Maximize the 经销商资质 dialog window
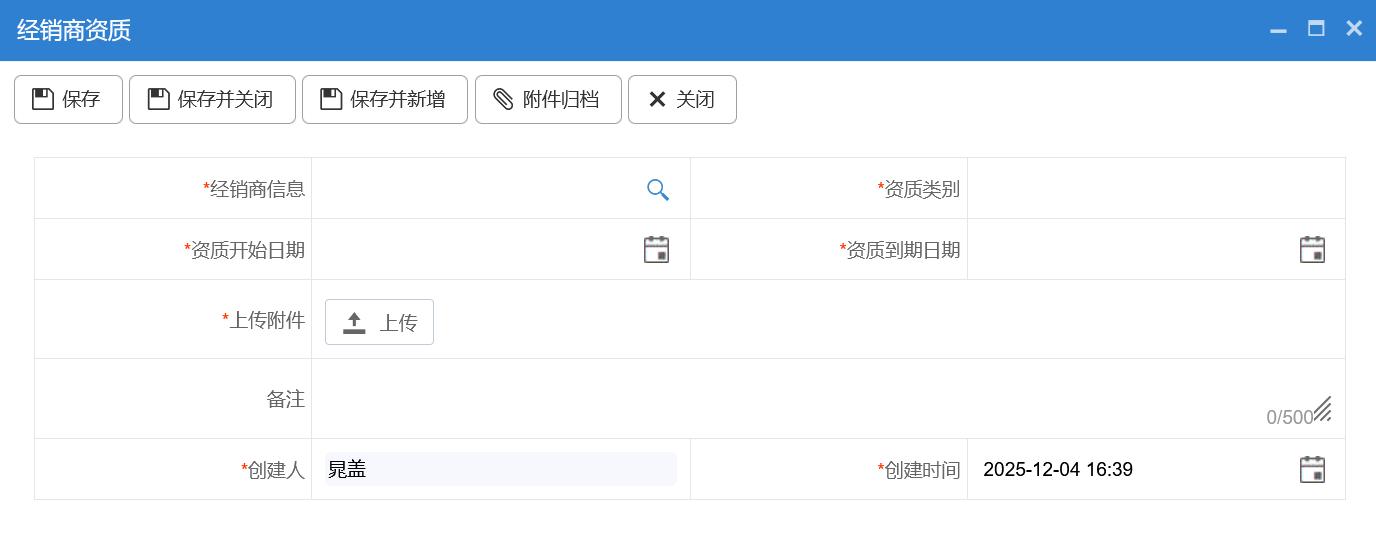This screenshot has height=560, width=1376. (1316, 29)
